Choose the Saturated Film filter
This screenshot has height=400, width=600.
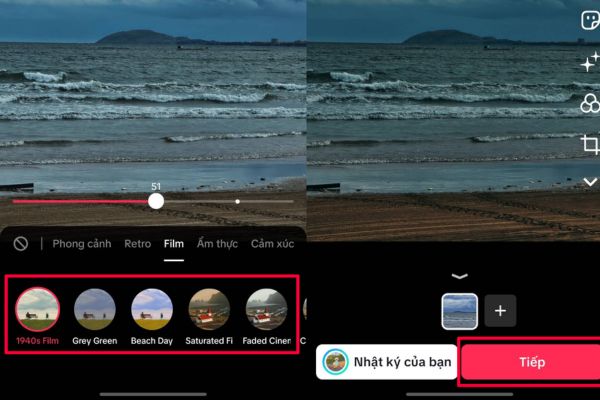tap(209, 311)
